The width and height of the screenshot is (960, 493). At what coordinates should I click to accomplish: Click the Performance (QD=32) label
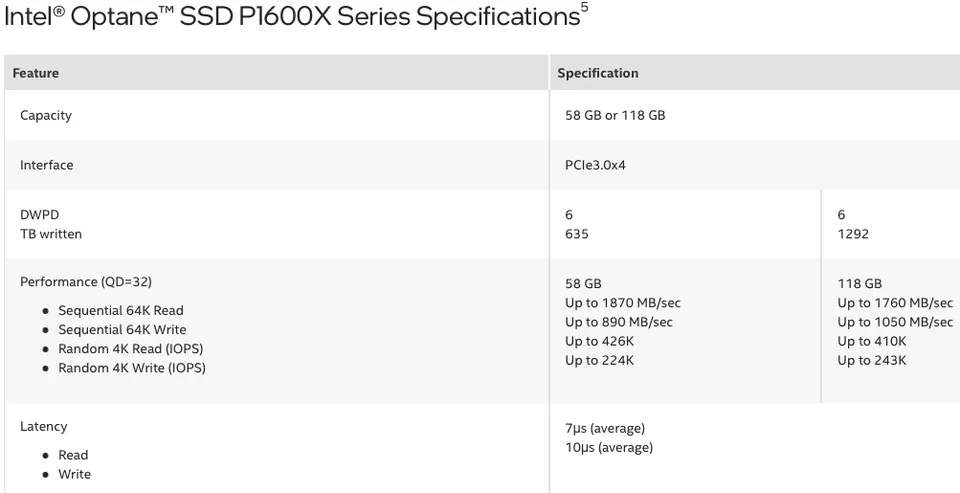coord(86,282)
